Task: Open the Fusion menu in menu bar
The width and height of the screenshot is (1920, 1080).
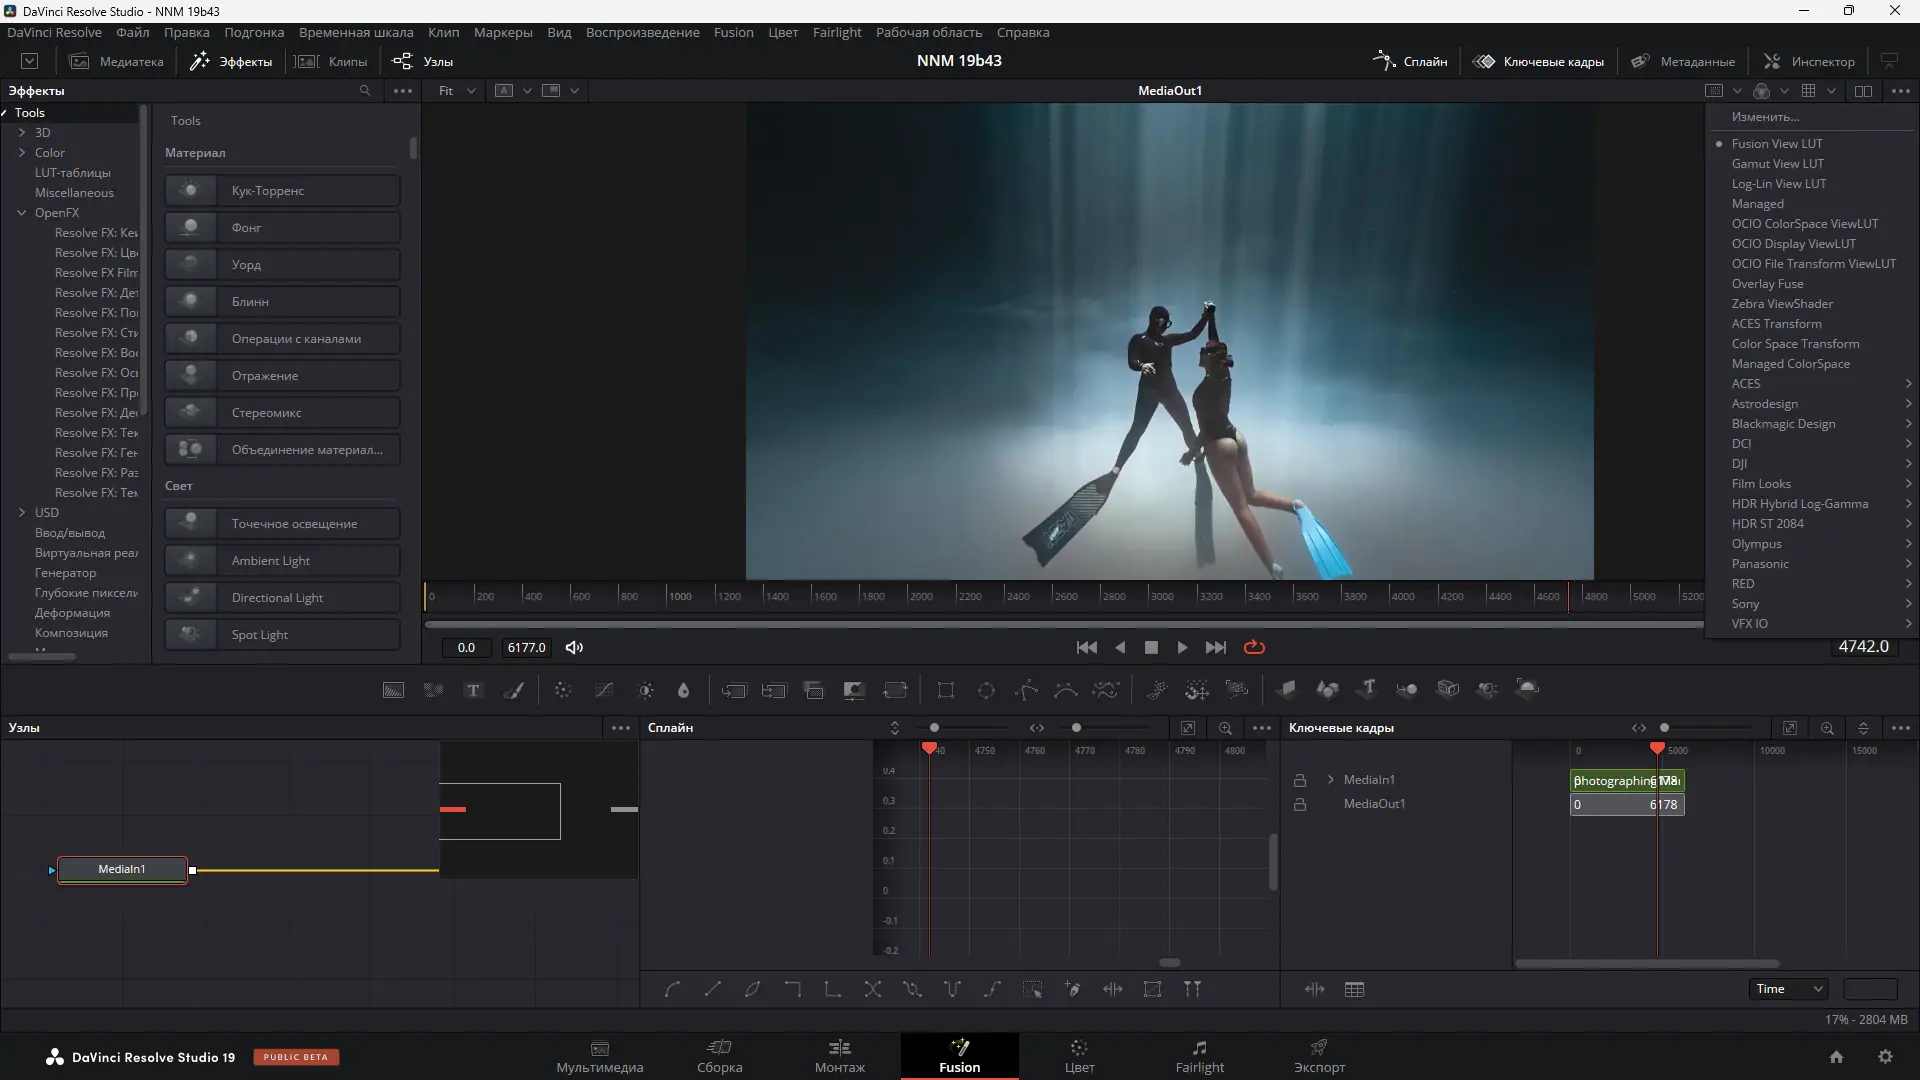Action: (x=733, y=32)
